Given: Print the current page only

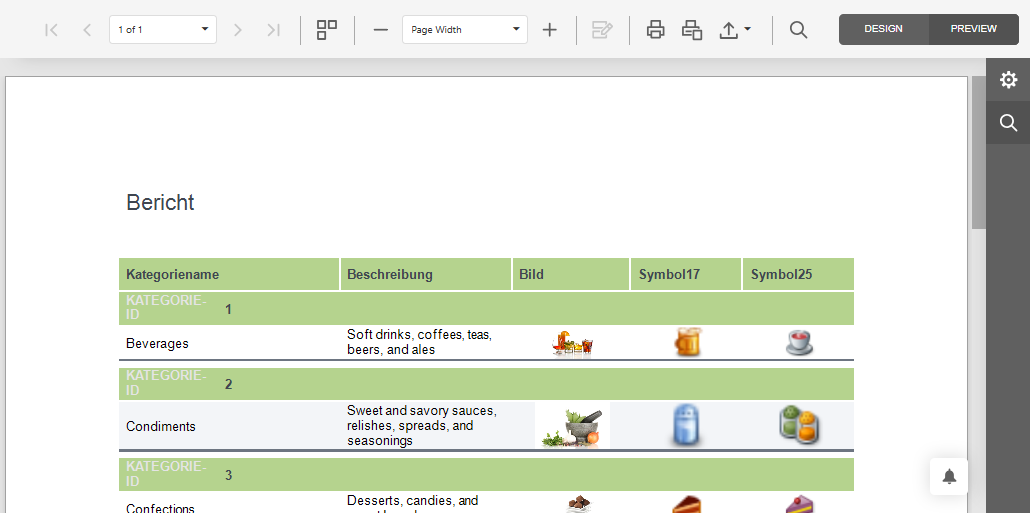Looking at the screenshot, I should (692, 30).
